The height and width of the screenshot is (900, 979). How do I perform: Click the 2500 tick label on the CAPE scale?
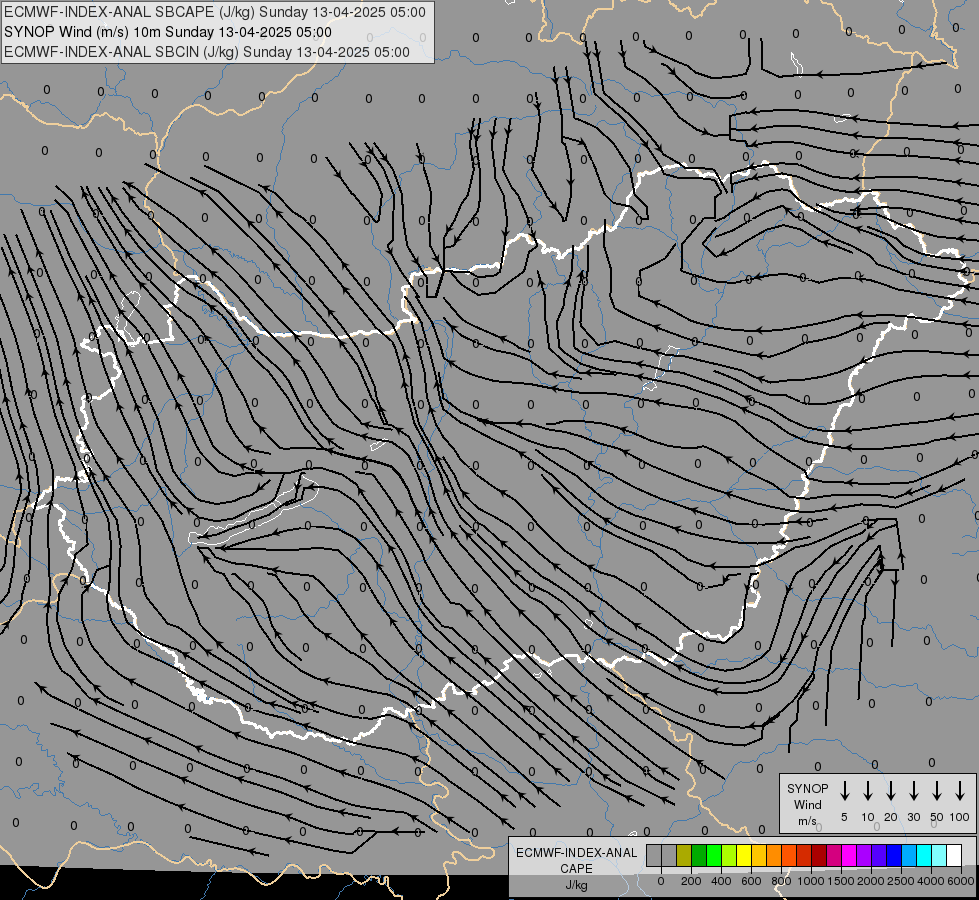[x=900, y=881]
